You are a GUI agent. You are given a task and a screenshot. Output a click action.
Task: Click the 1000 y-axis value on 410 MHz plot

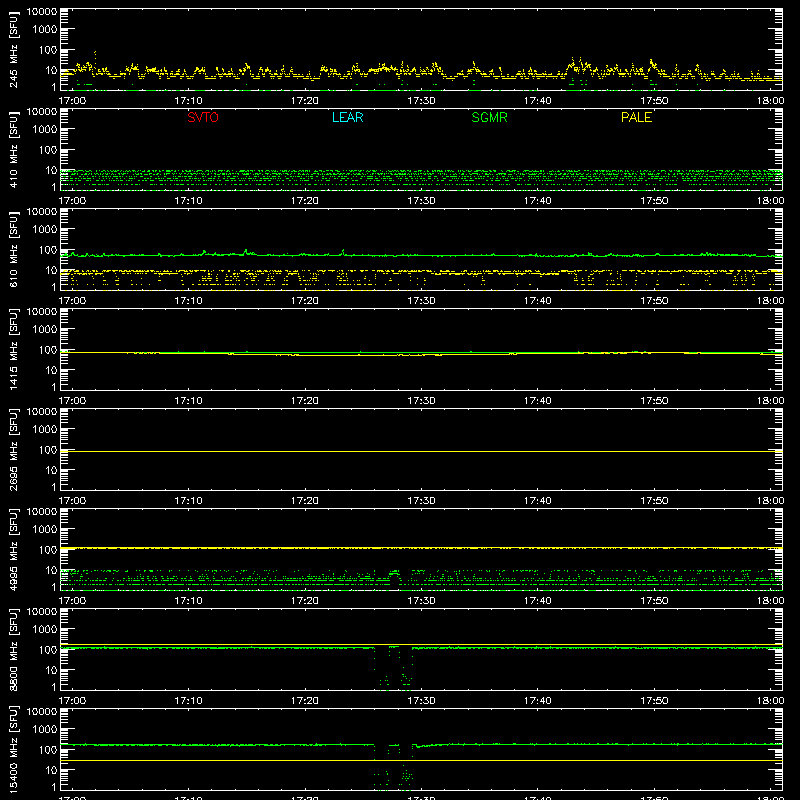coord(45,130)
